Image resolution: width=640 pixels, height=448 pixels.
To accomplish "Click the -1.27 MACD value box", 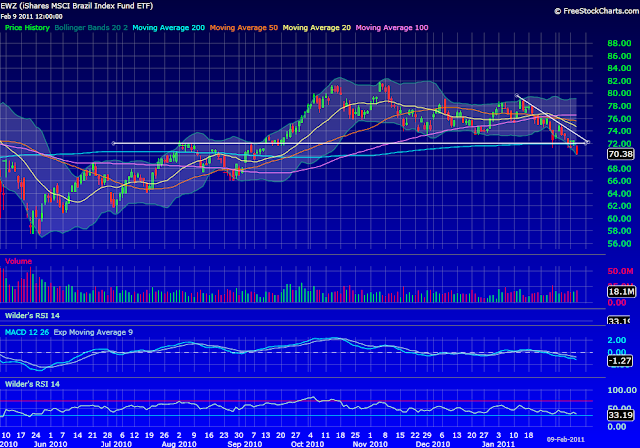I will coord(620,361).
